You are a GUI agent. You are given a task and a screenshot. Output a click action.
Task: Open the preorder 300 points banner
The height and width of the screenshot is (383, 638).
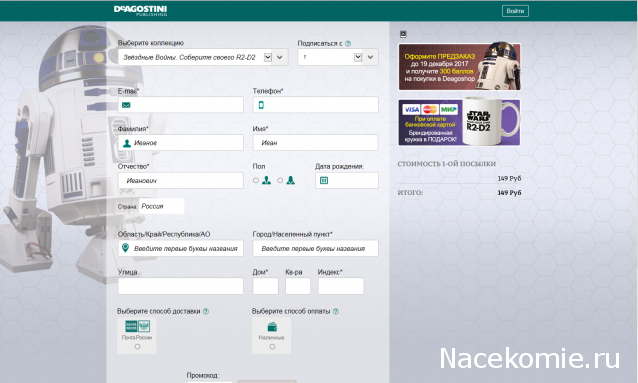coord(459,67)
